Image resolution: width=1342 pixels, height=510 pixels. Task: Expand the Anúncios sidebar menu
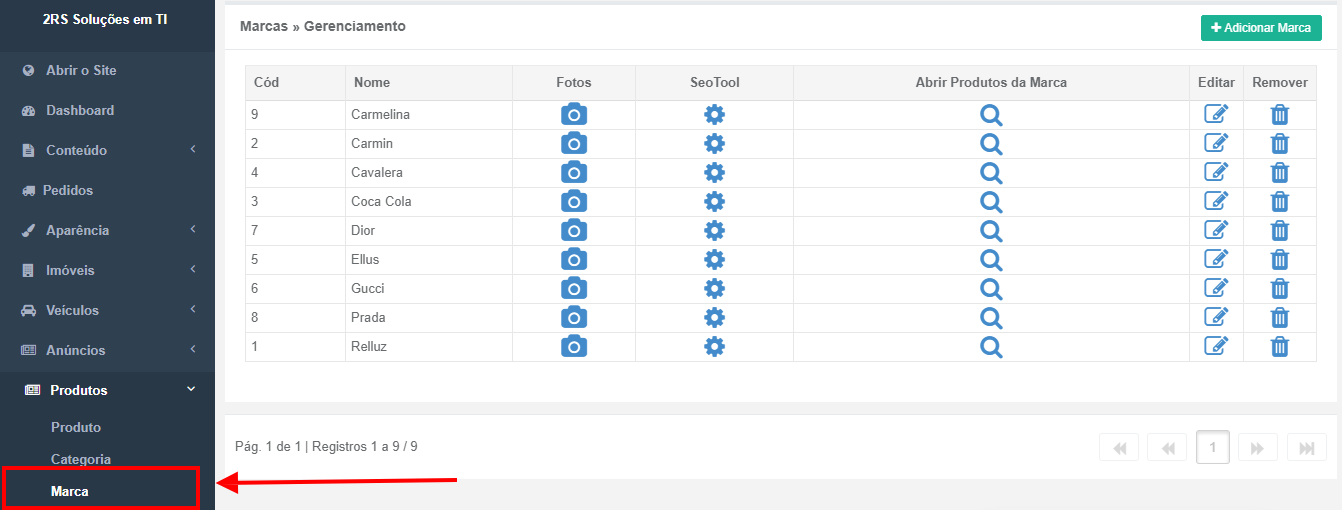point(107,350)
